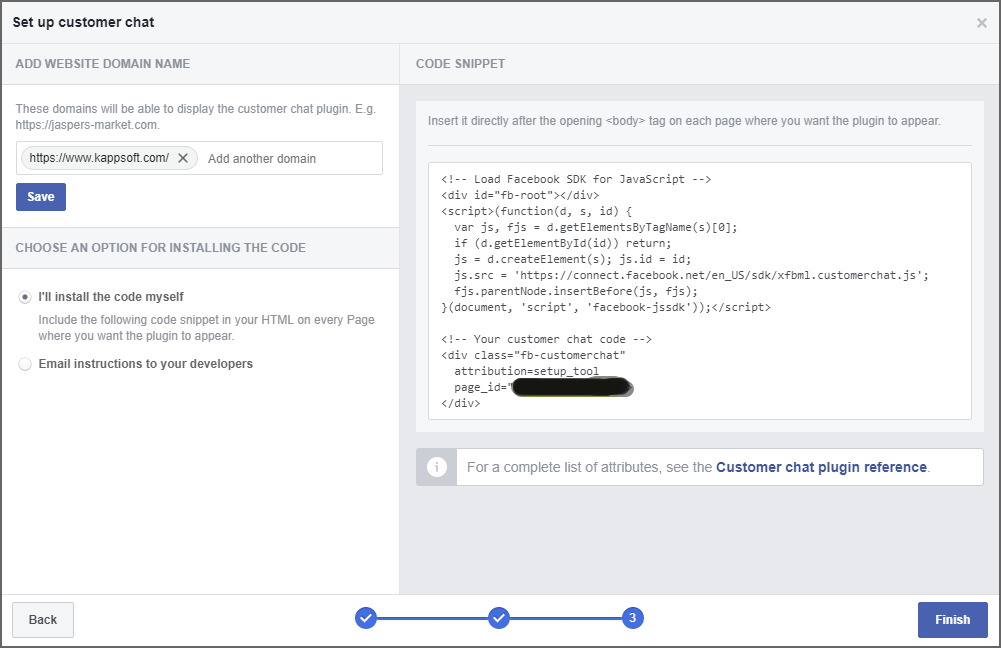Remove the https://www.kappsoft.com/ domain chip
1001x648 pixels.
pyautogui.click(x=183, y=158)
